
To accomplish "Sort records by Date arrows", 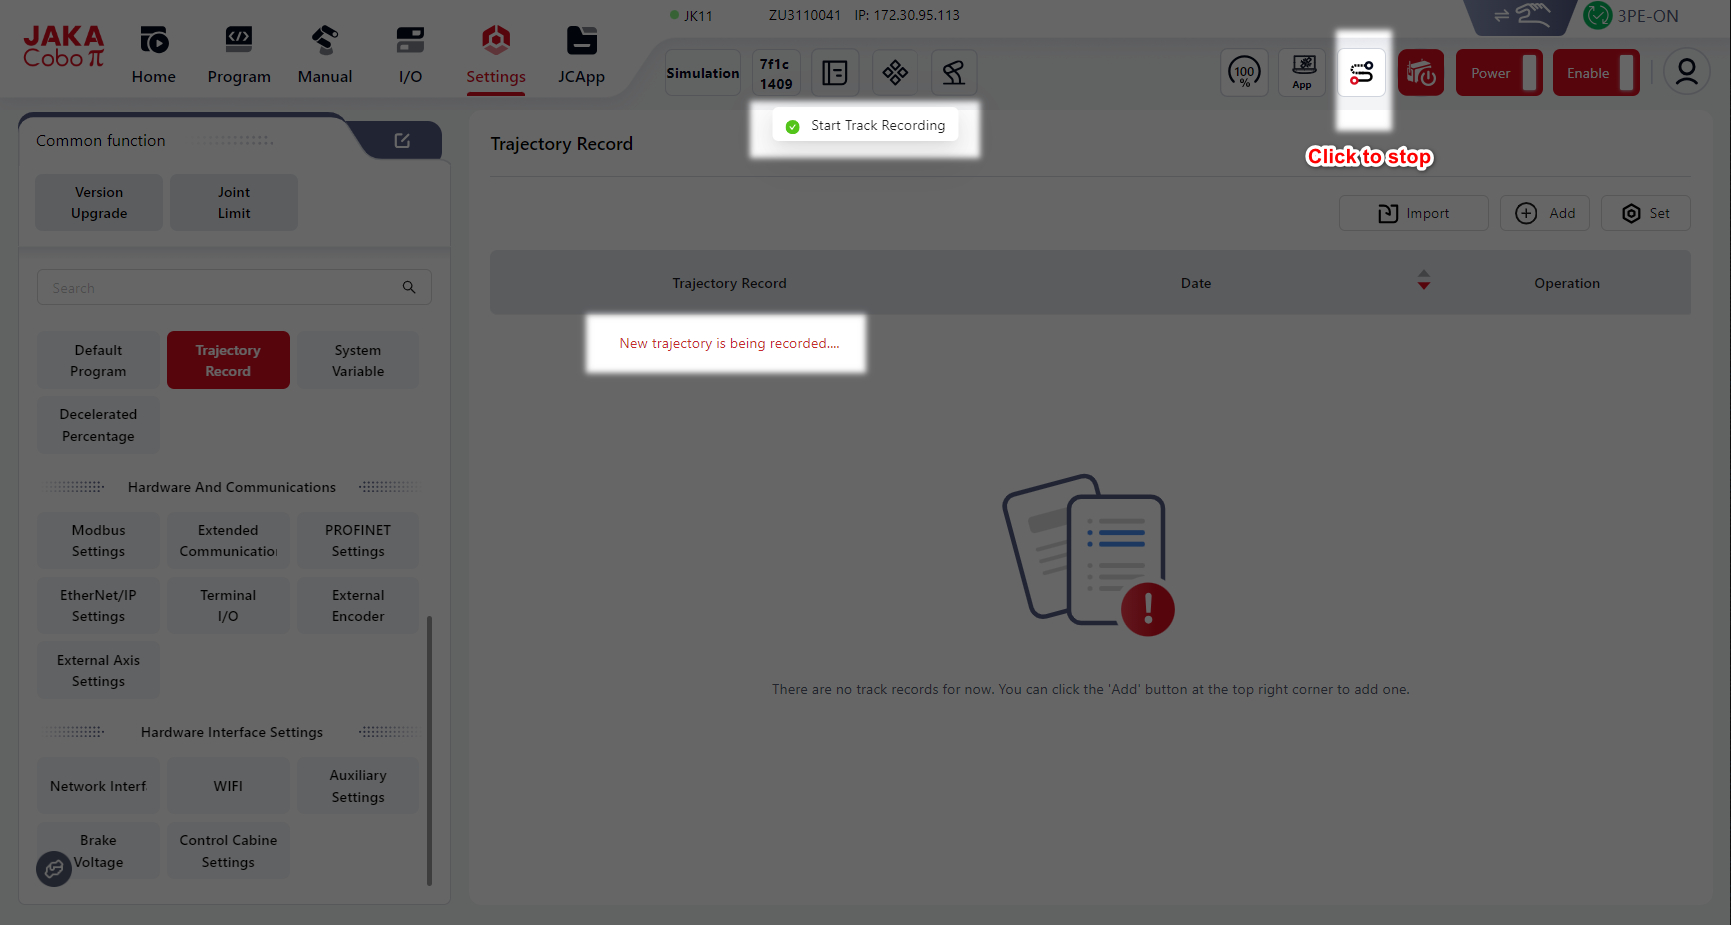I will point(1423,281).
